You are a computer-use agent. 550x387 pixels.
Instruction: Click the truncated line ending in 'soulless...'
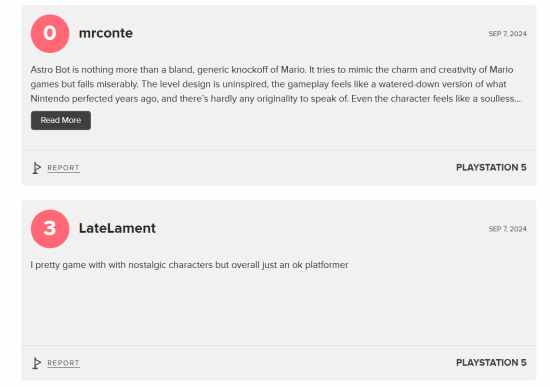(276, 99)
